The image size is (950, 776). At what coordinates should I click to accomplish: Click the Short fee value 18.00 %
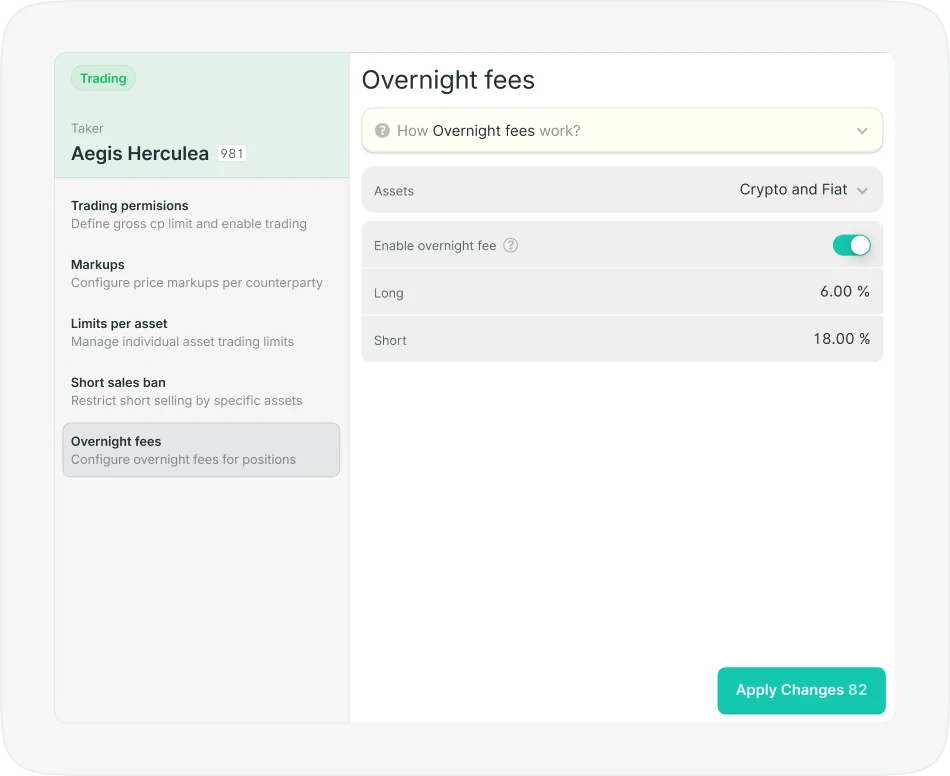841,339
